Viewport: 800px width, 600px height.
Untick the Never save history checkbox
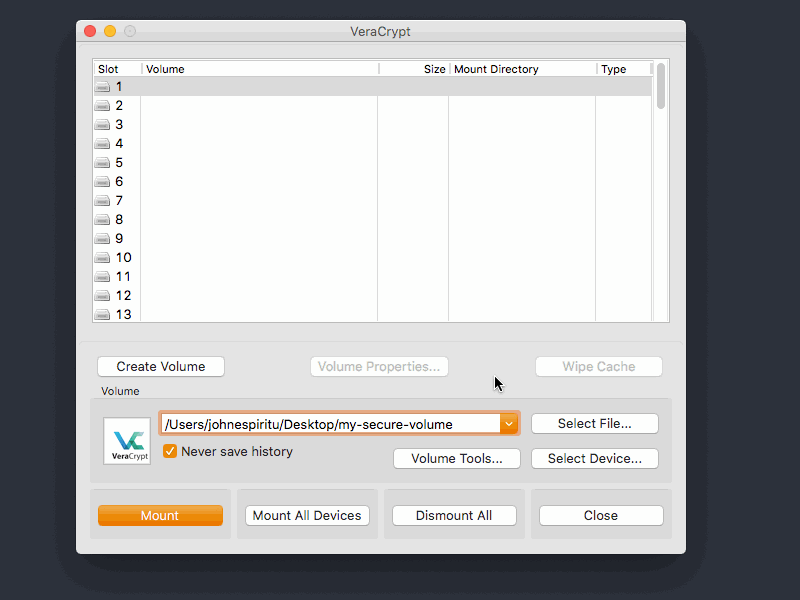(x=170, y=452)
